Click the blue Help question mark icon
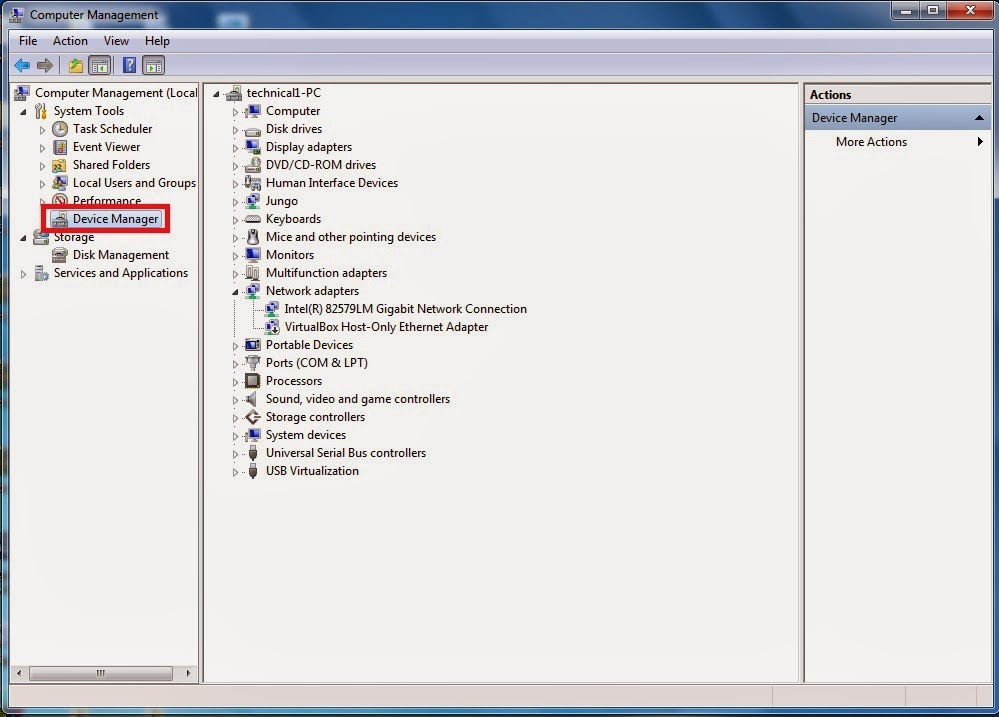999x717 pixels. (129, 65)
